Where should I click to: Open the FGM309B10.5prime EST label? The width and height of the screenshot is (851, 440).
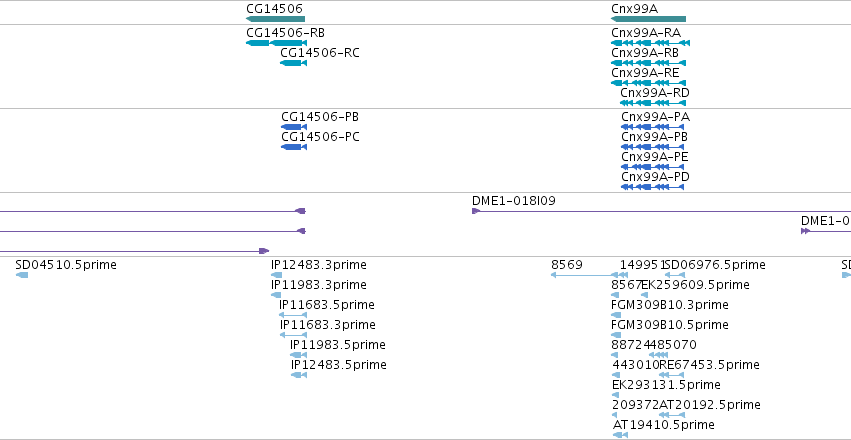point(670,325)
